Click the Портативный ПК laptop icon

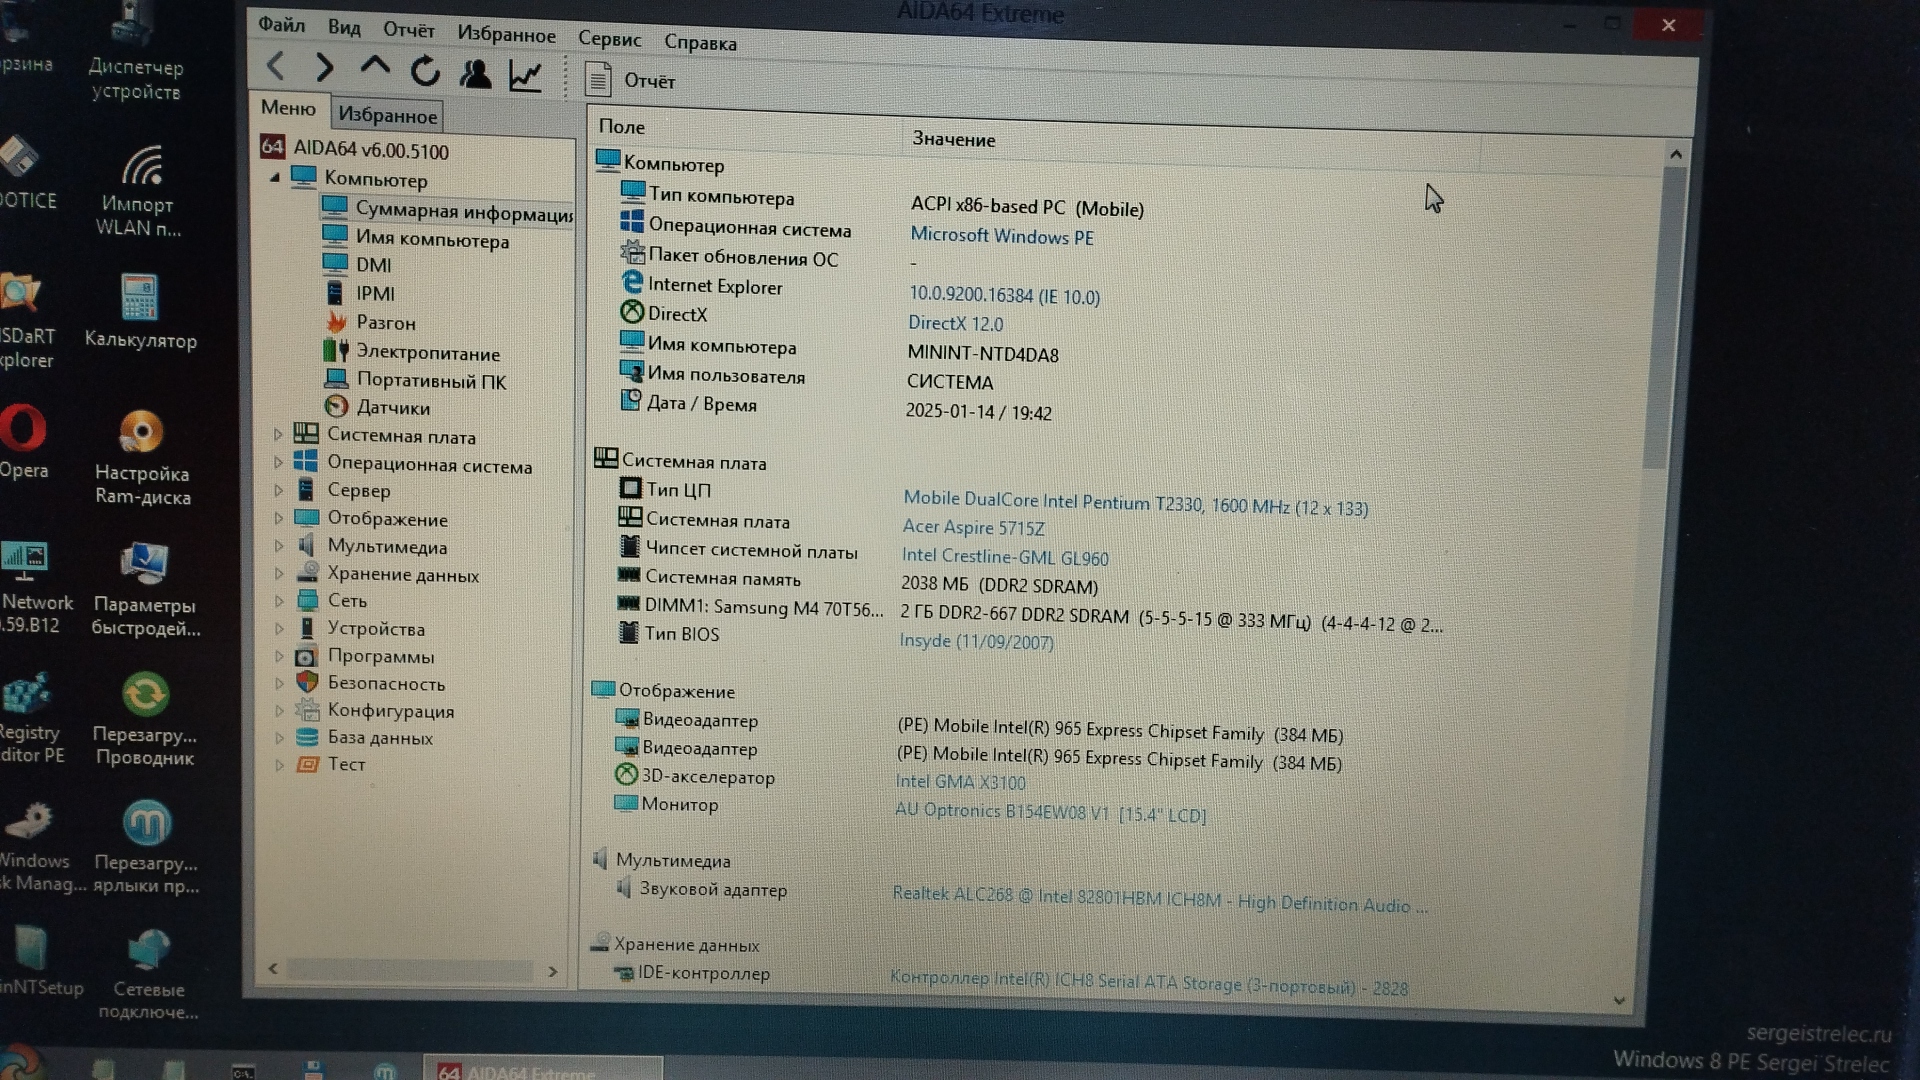336,379
